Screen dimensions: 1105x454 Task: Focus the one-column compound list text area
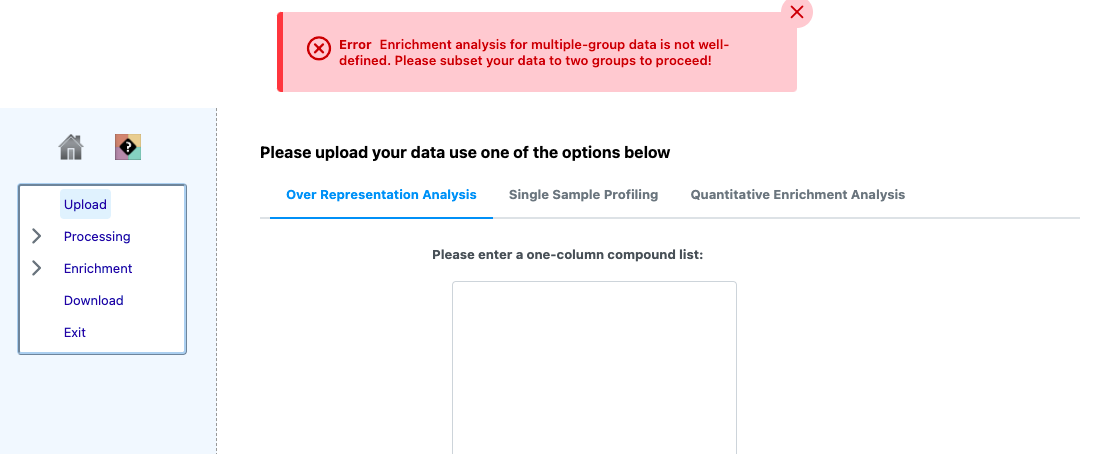pos(594,367)
